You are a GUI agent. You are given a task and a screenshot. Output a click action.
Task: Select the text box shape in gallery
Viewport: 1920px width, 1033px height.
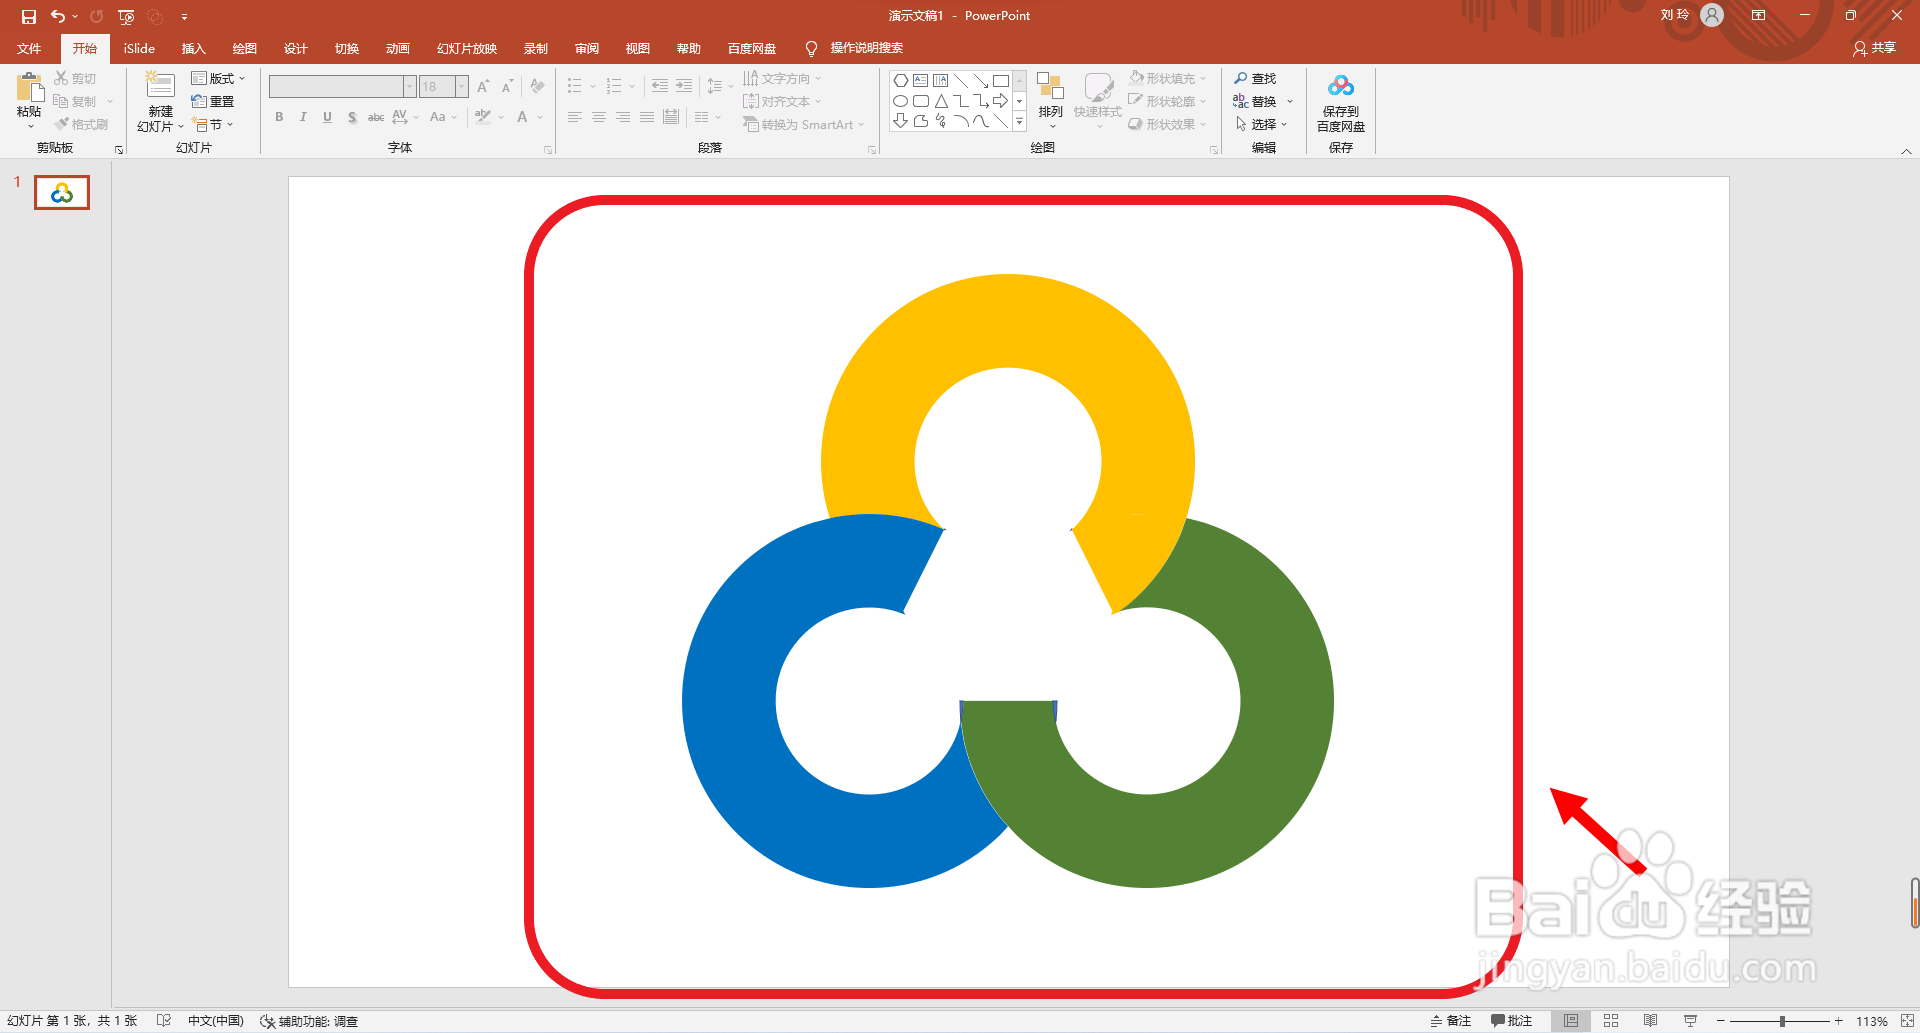click(x=921, y=80)
